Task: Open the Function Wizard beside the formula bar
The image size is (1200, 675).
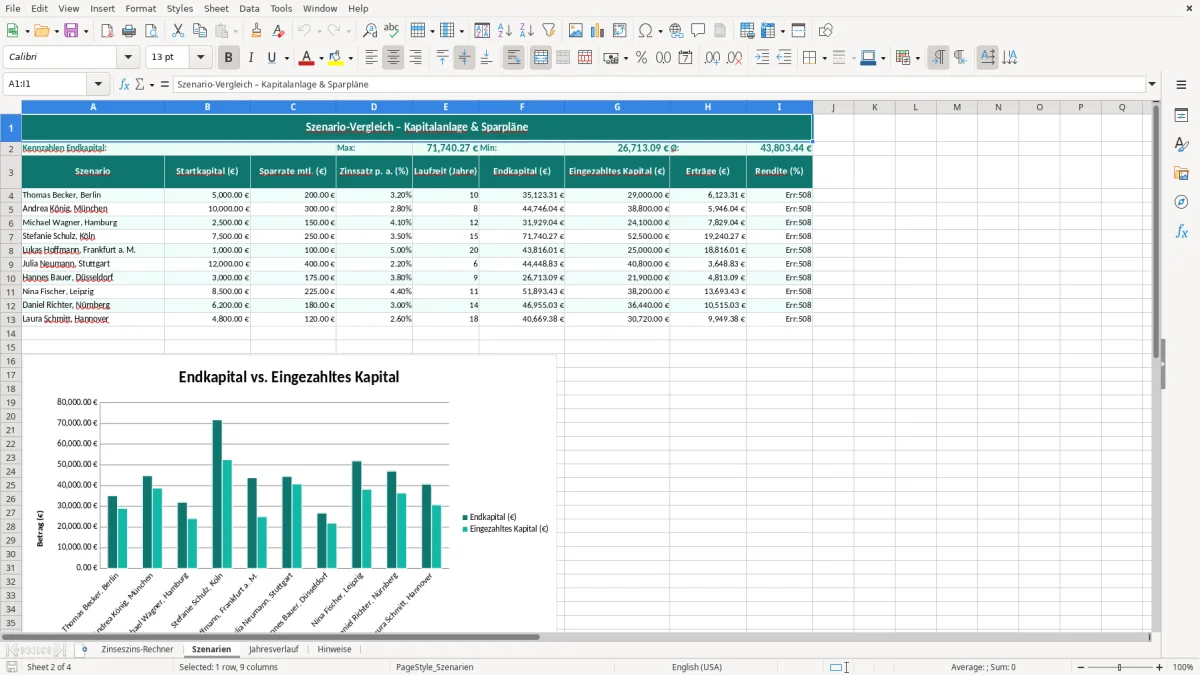Action: [124, 85]
